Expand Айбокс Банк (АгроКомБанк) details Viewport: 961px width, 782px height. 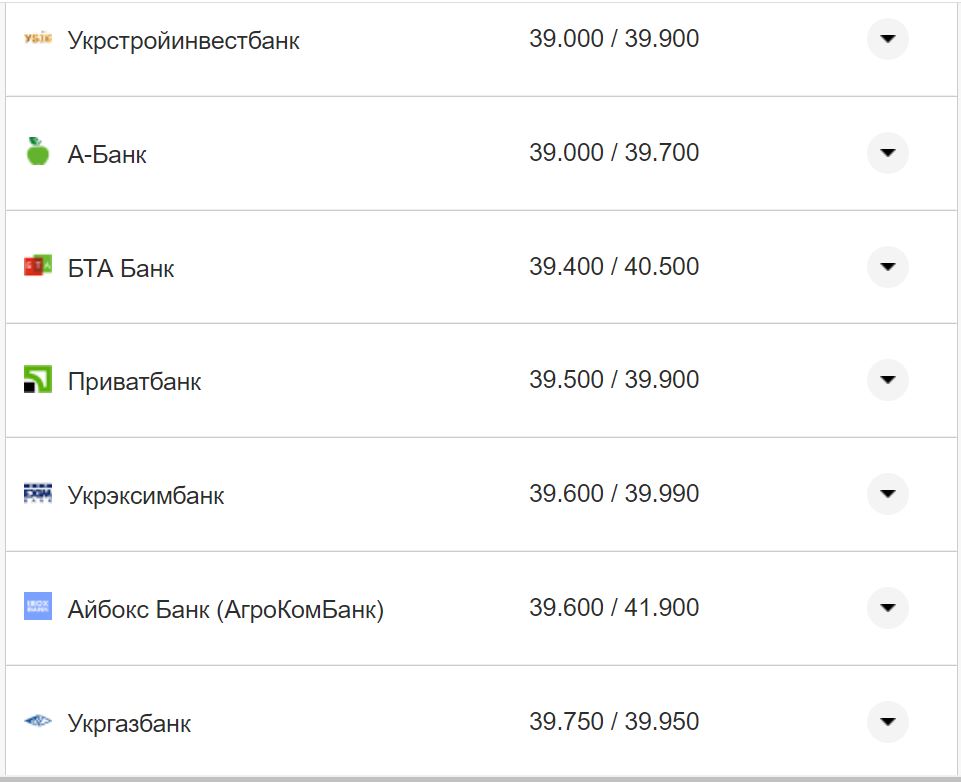coord(886,607)
